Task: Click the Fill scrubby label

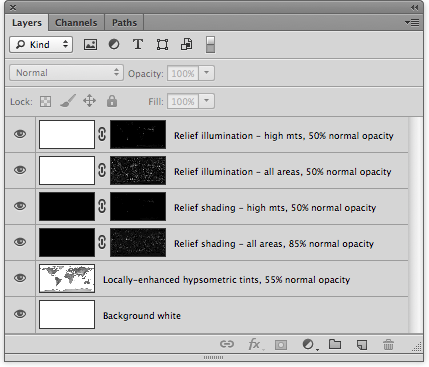Action: pyautogui.click(x=156, y=101)
